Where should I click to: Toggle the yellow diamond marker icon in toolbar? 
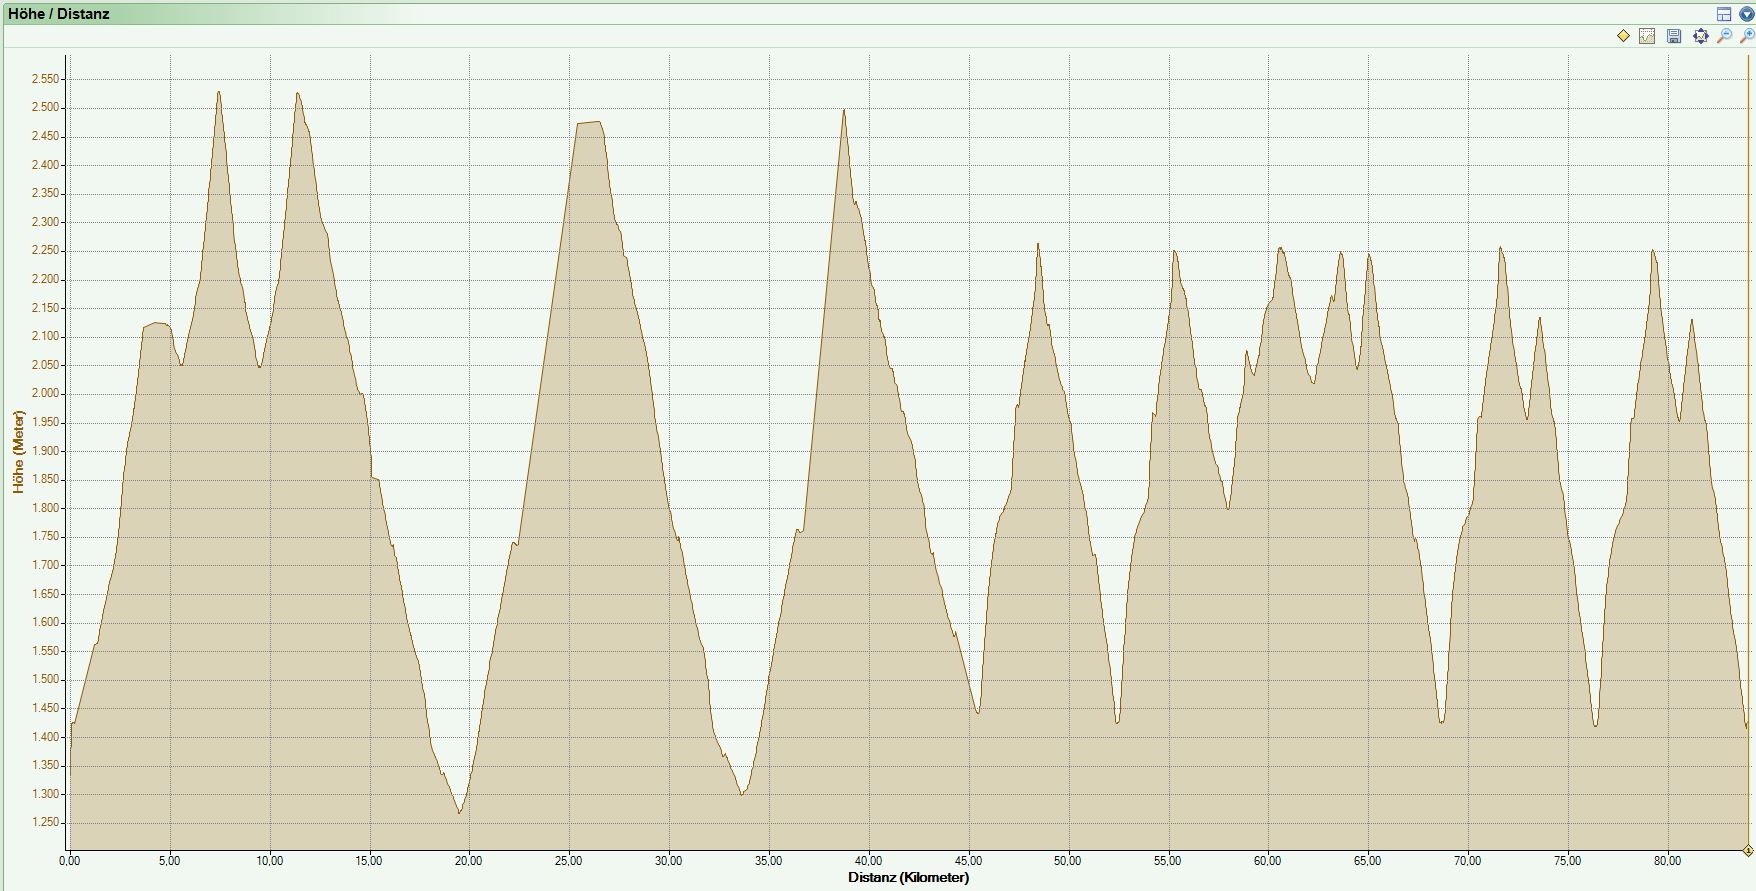point(1623,36)
